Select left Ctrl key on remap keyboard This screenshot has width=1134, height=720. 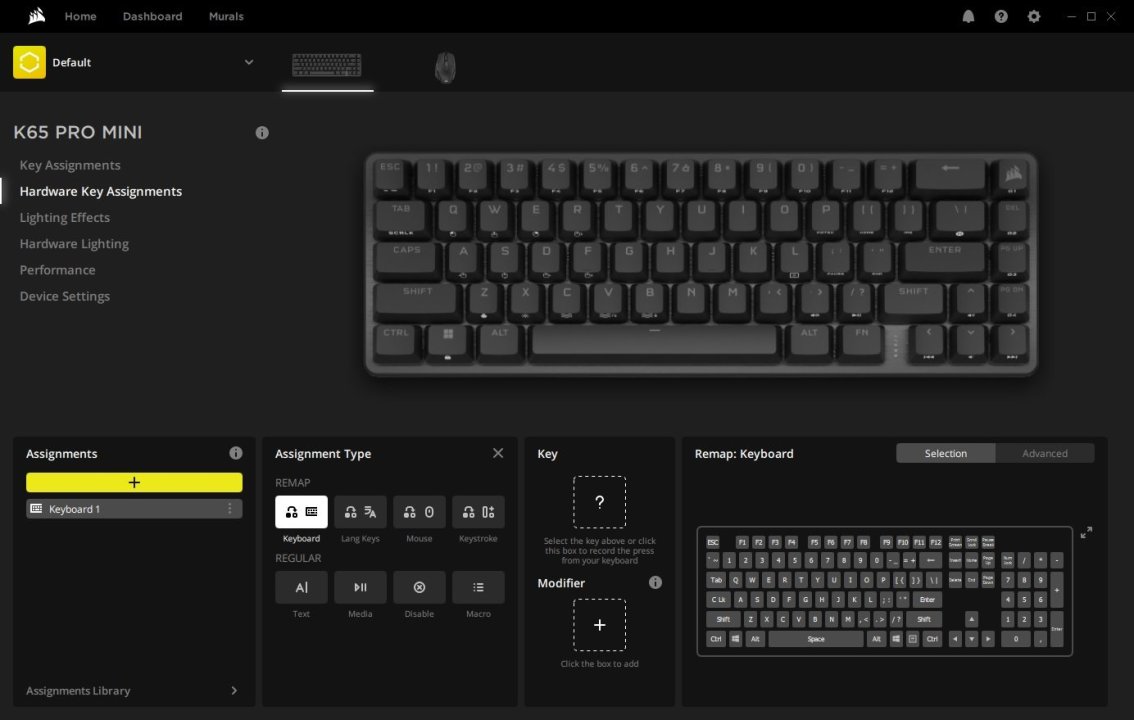[715, 639]
